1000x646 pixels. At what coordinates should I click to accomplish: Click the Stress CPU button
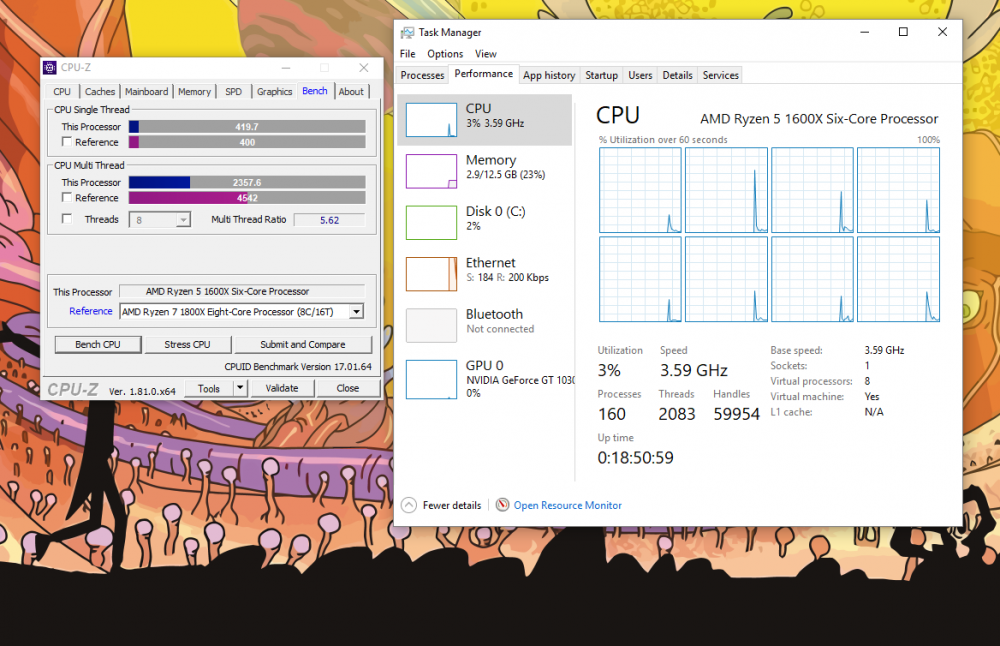[187, 344]
